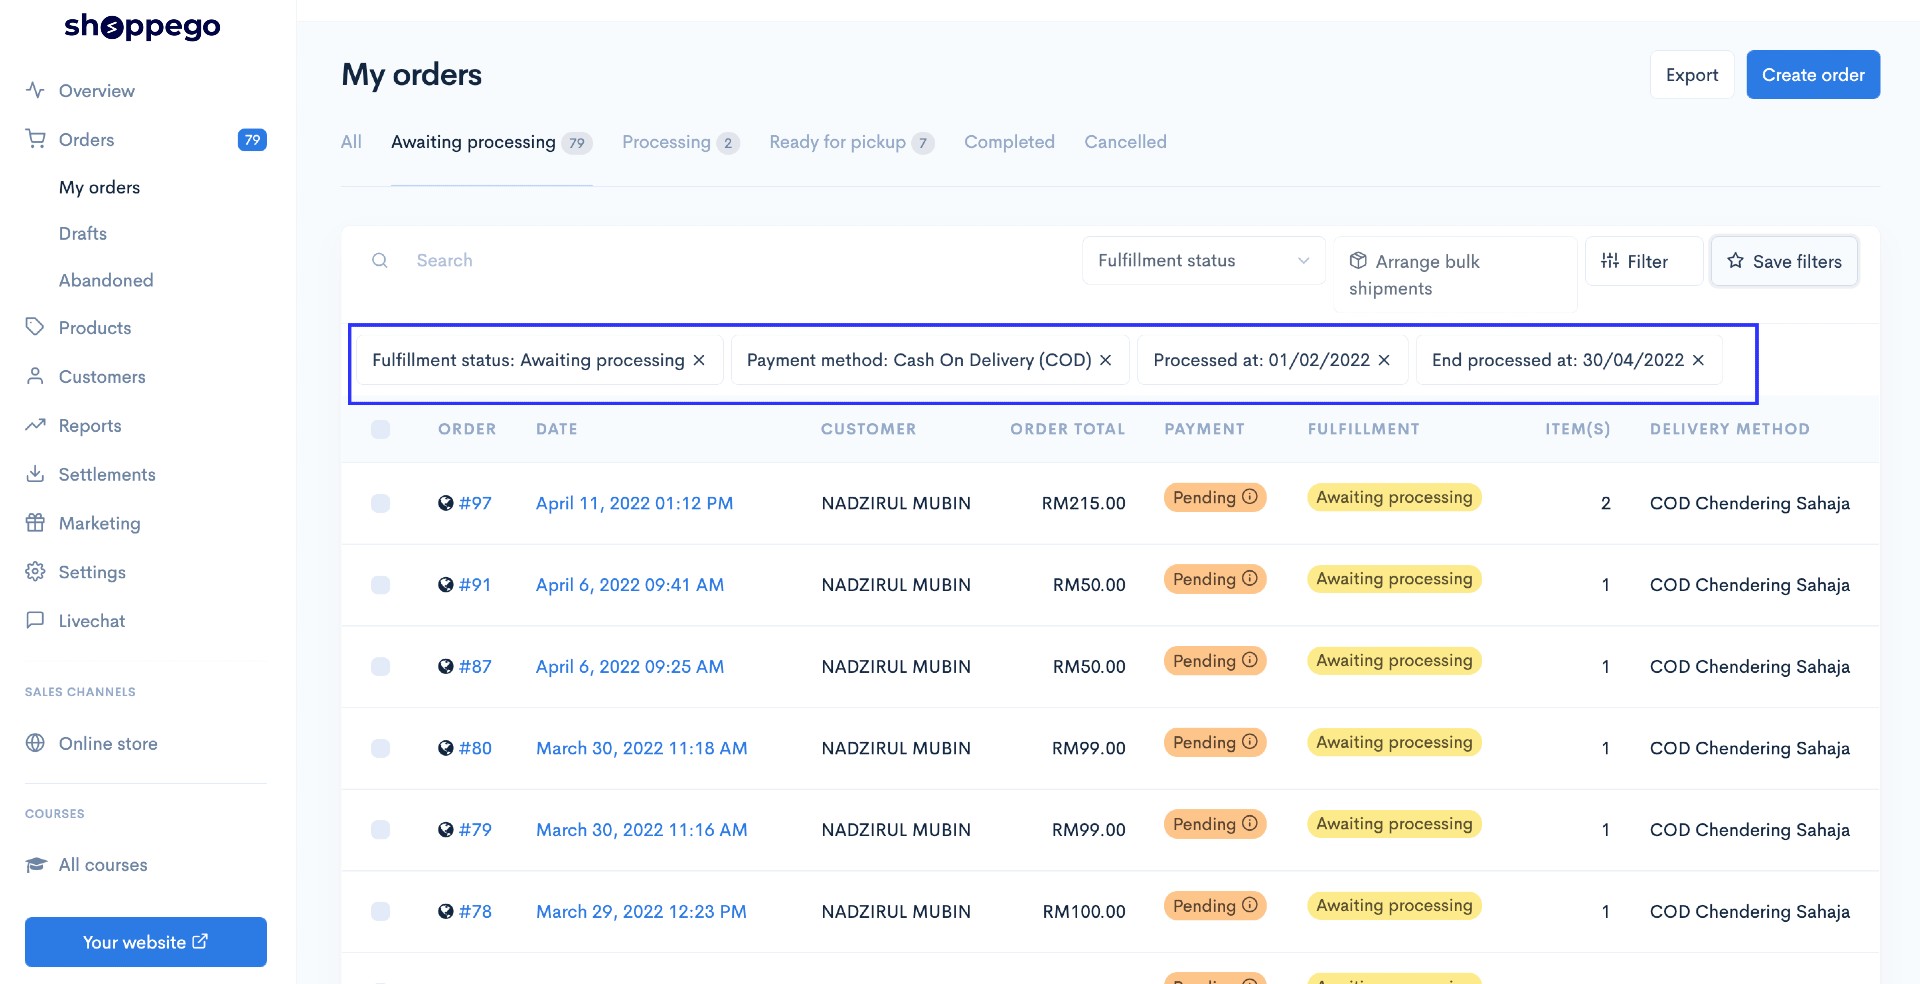Open the Filter options panel
The width and height of the screenshot is (1920, 984).
click(1644, 261)
